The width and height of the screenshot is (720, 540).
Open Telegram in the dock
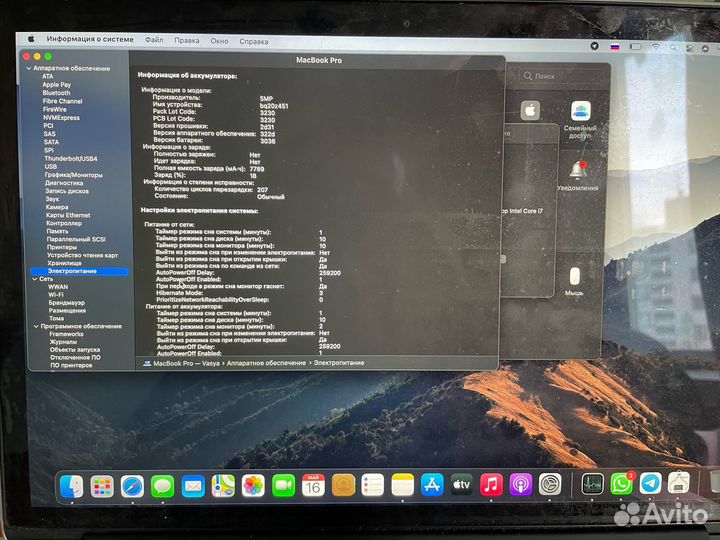coord(650,484)
